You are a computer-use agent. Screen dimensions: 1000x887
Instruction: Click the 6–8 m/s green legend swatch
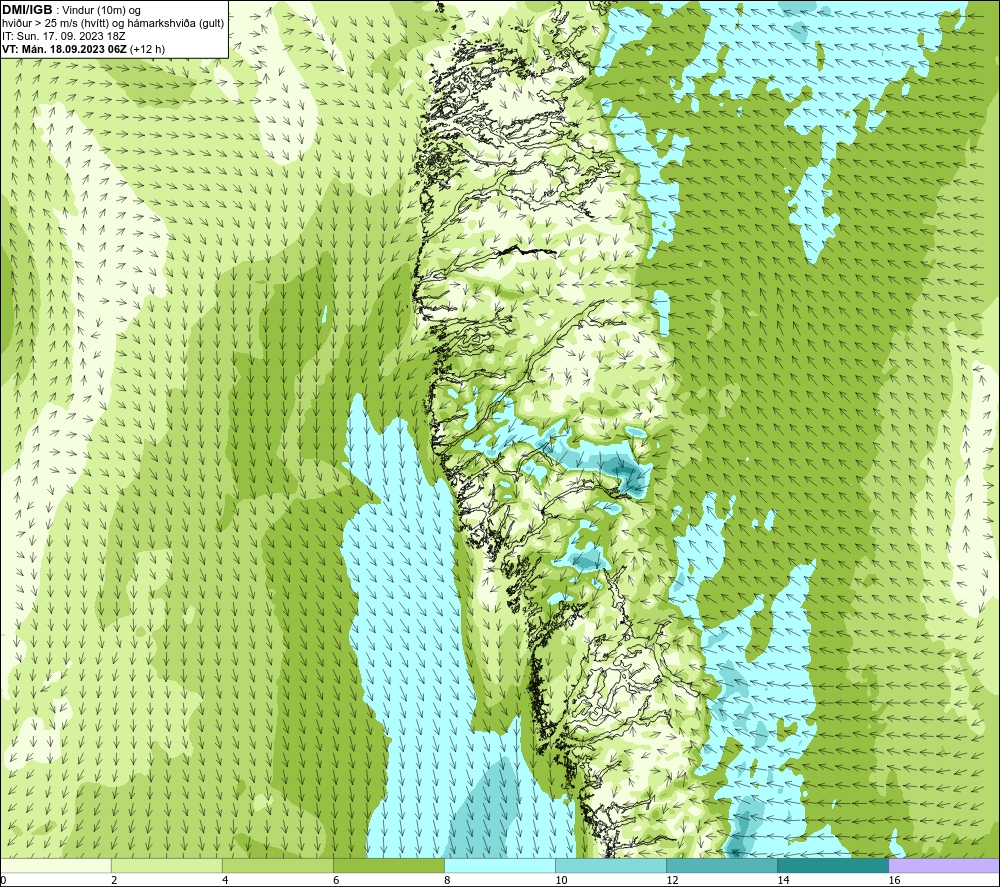(x=388, y=865)
